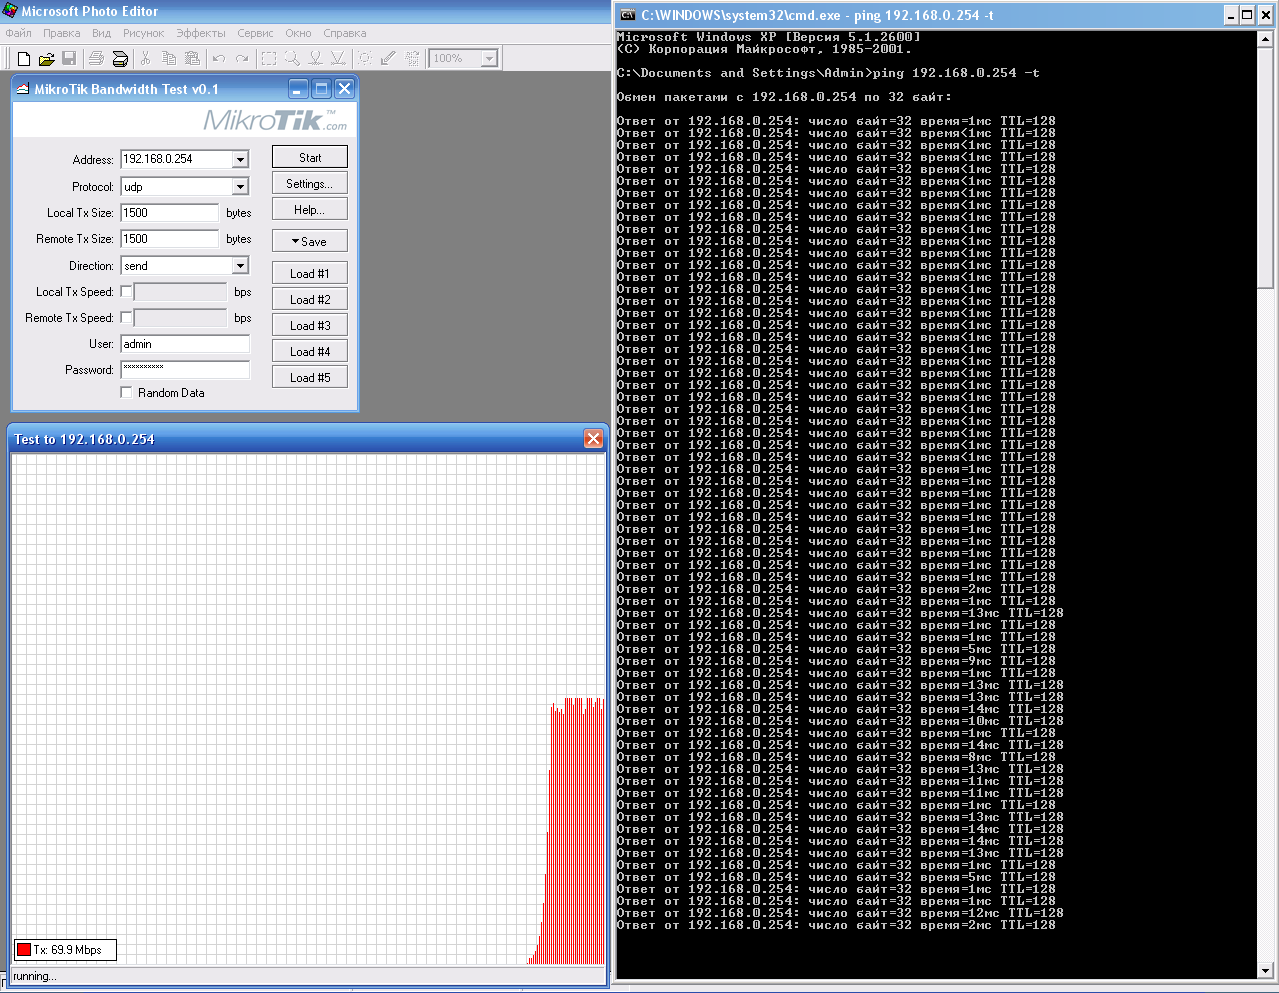Open the Address combo box dropdown arrow
The image size is (1279, 993).
click(240, 160)
